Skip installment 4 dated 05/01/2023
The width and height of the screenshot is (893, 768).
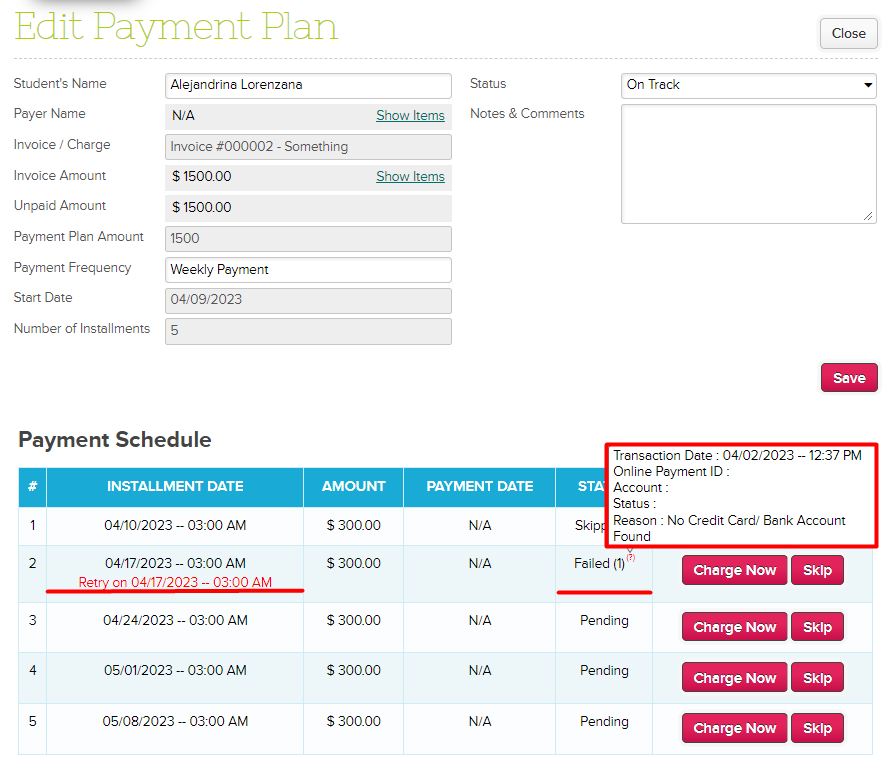tap(817, 678)
